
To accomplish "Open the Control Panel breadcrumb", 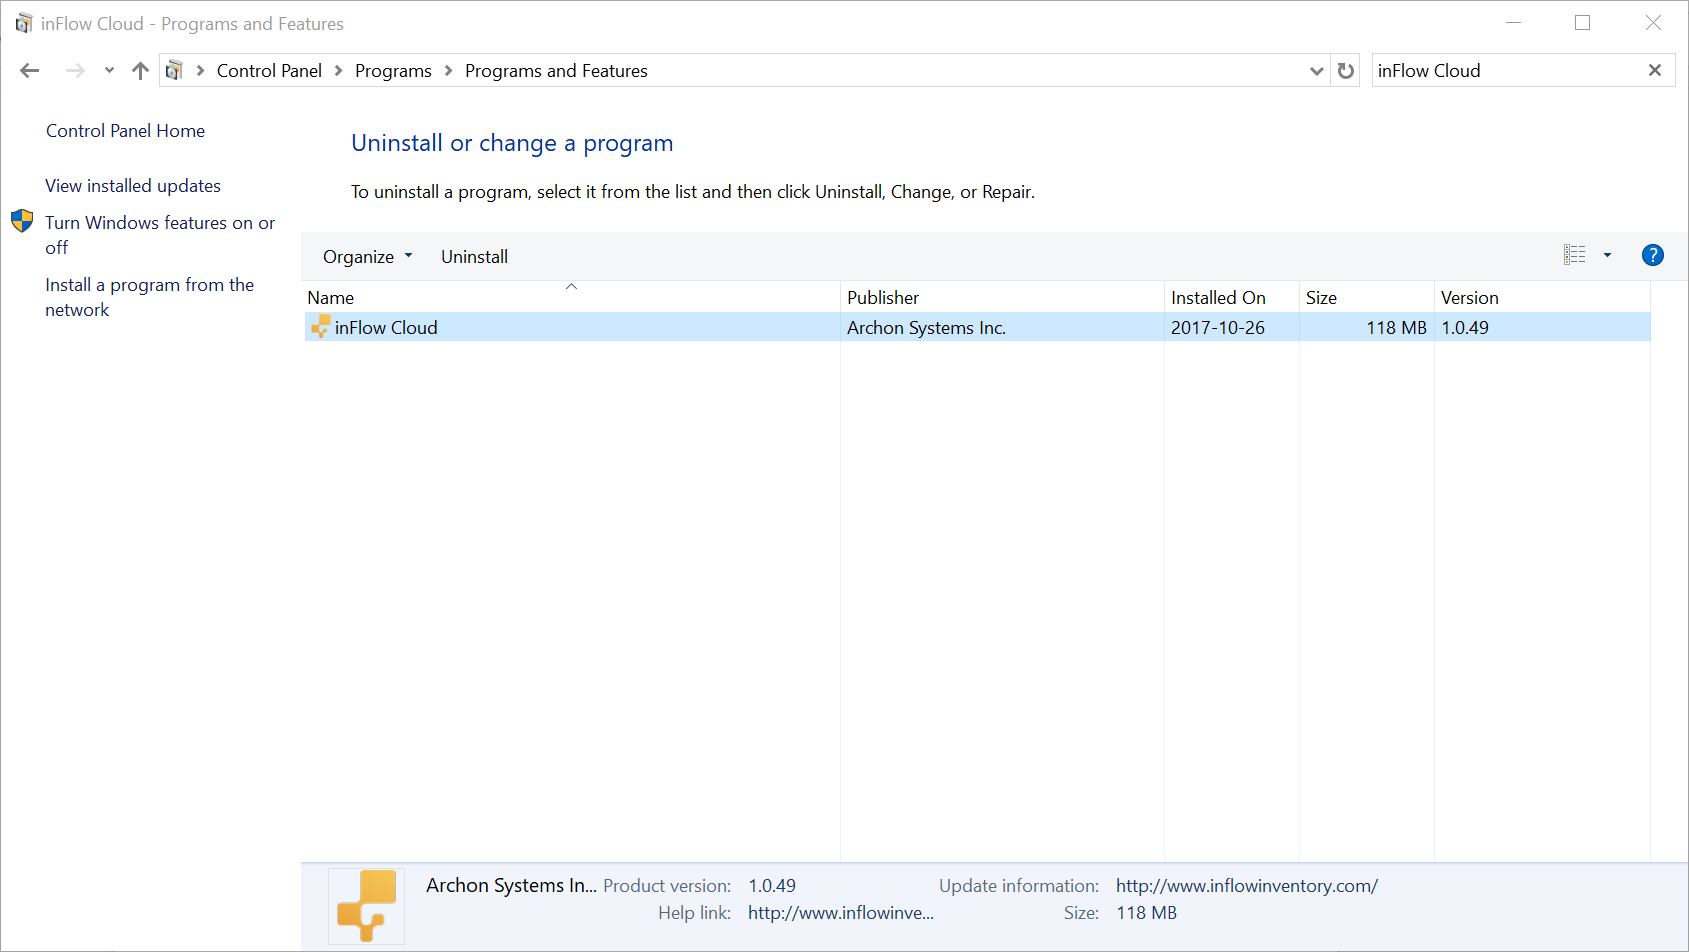I will (x=269, y=71).
